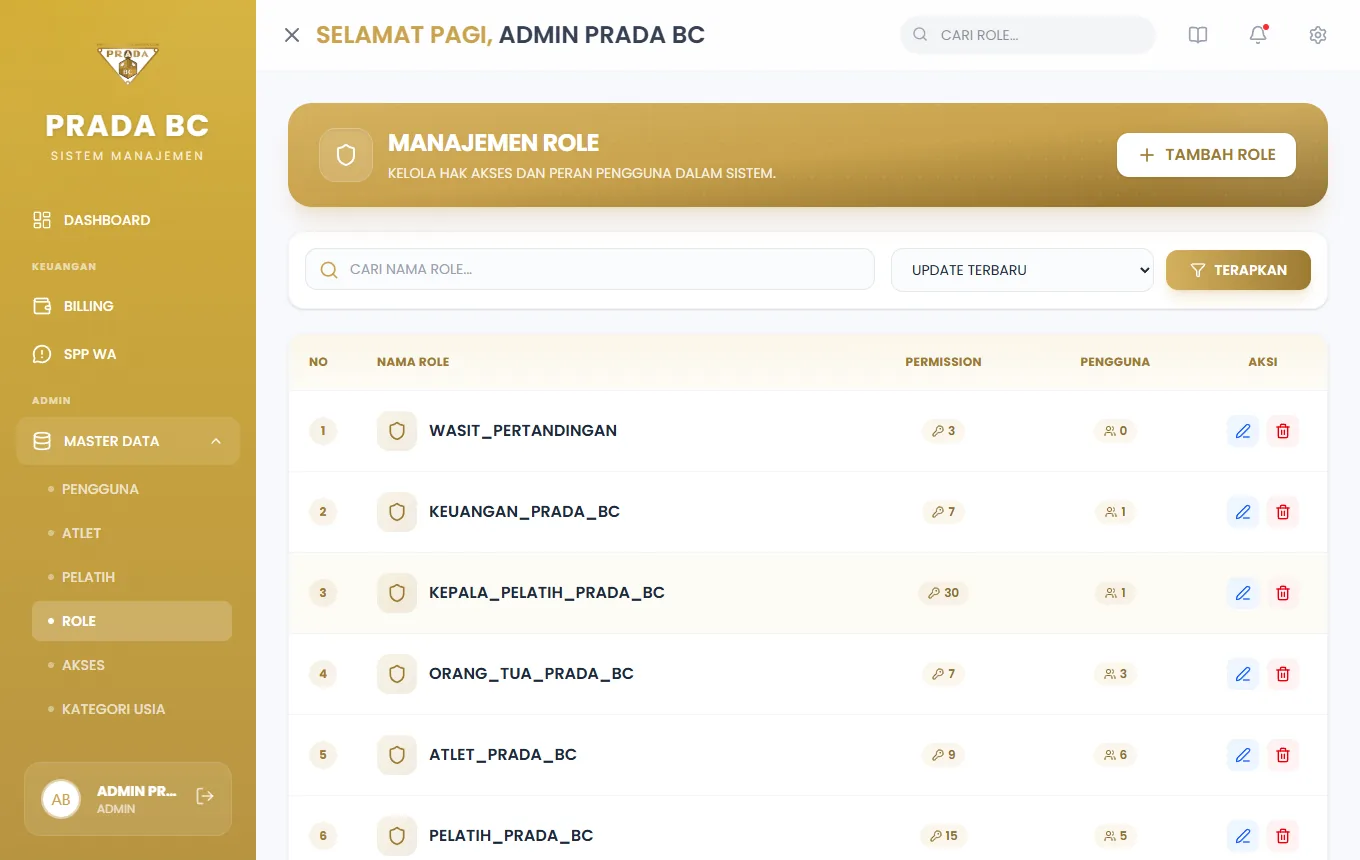Click the permission count 30 badge

tap(943, 593)
